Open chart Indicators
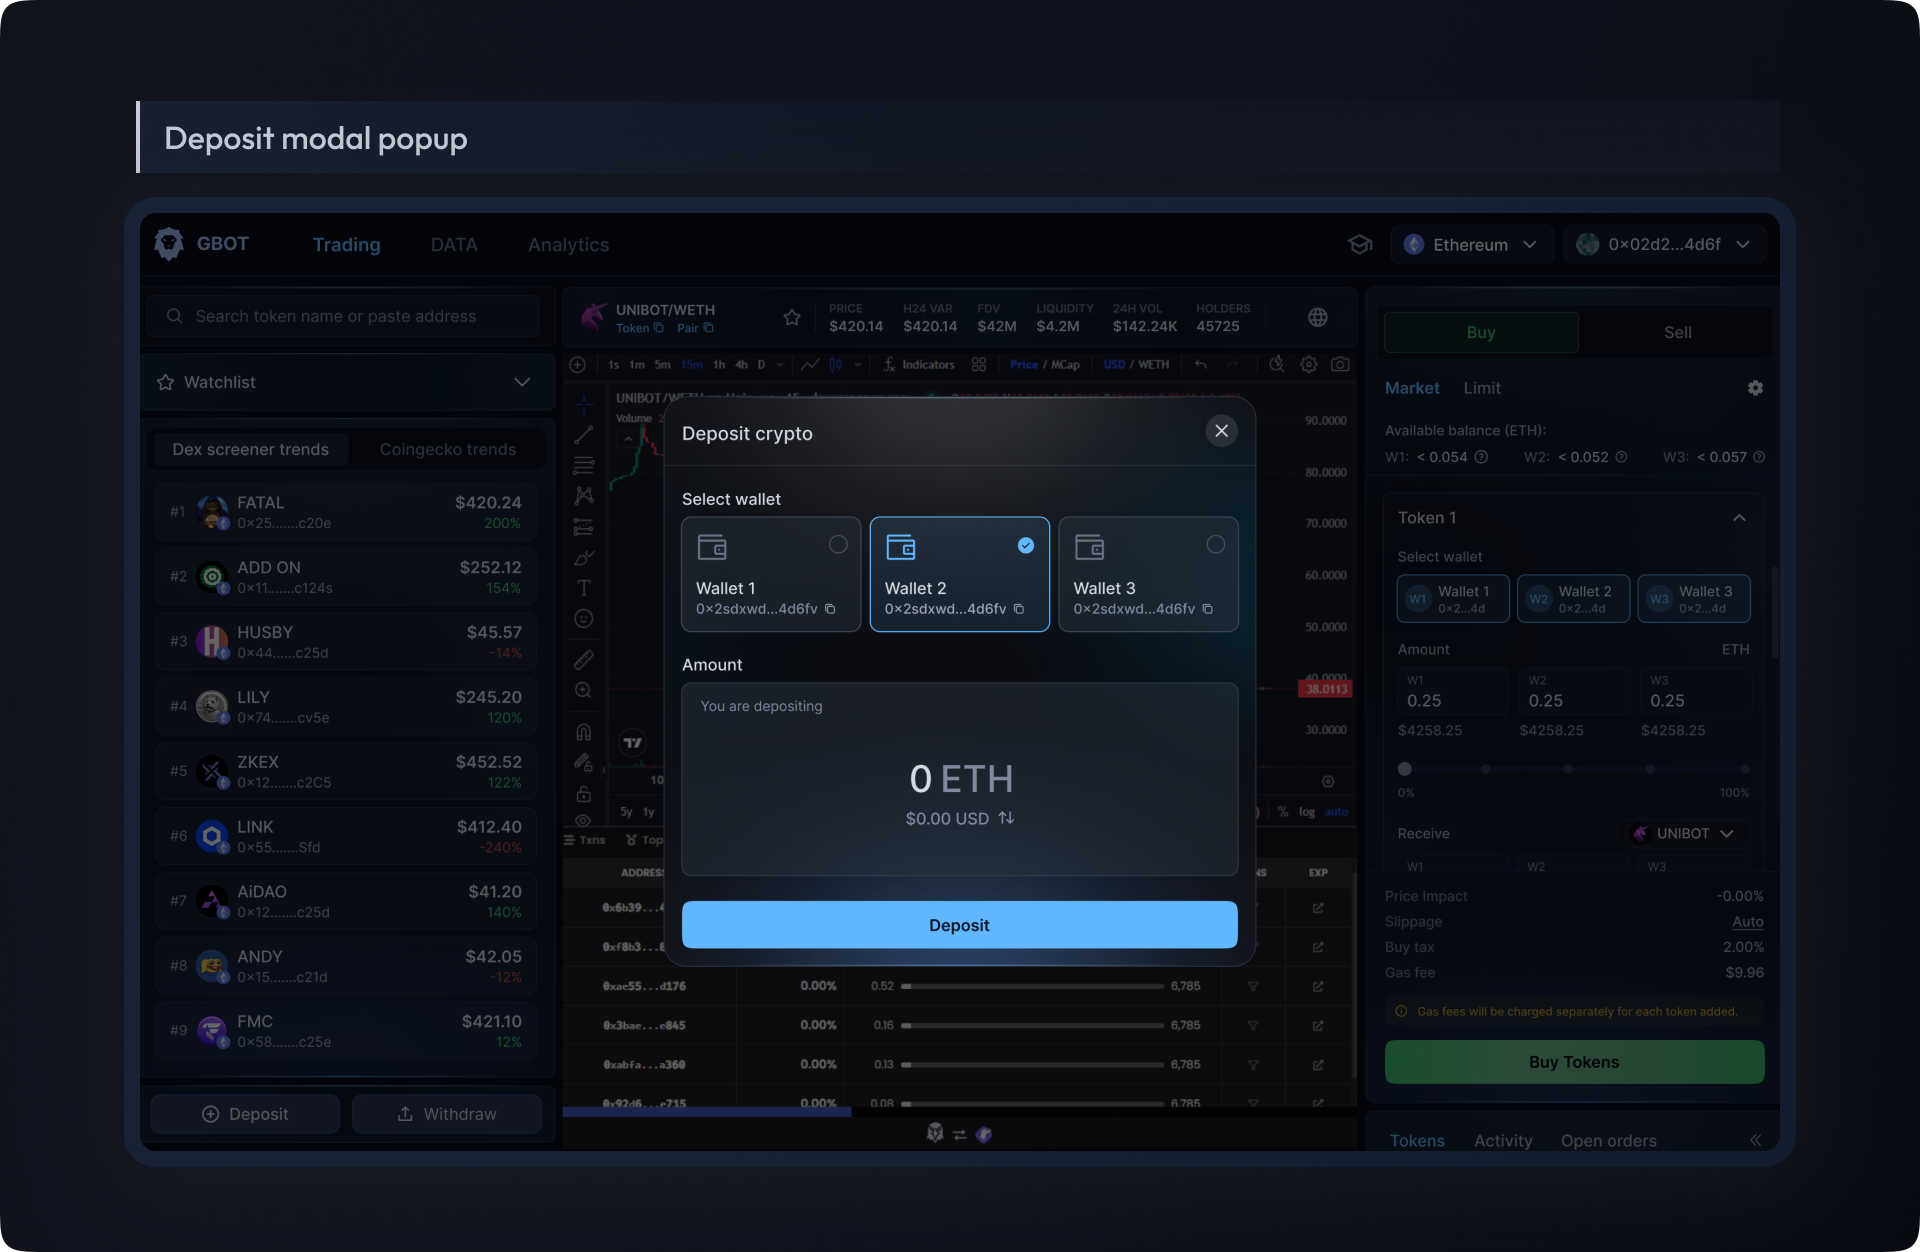The height and width of the screenshot is (1252, 1920). (x=919, y=364)
